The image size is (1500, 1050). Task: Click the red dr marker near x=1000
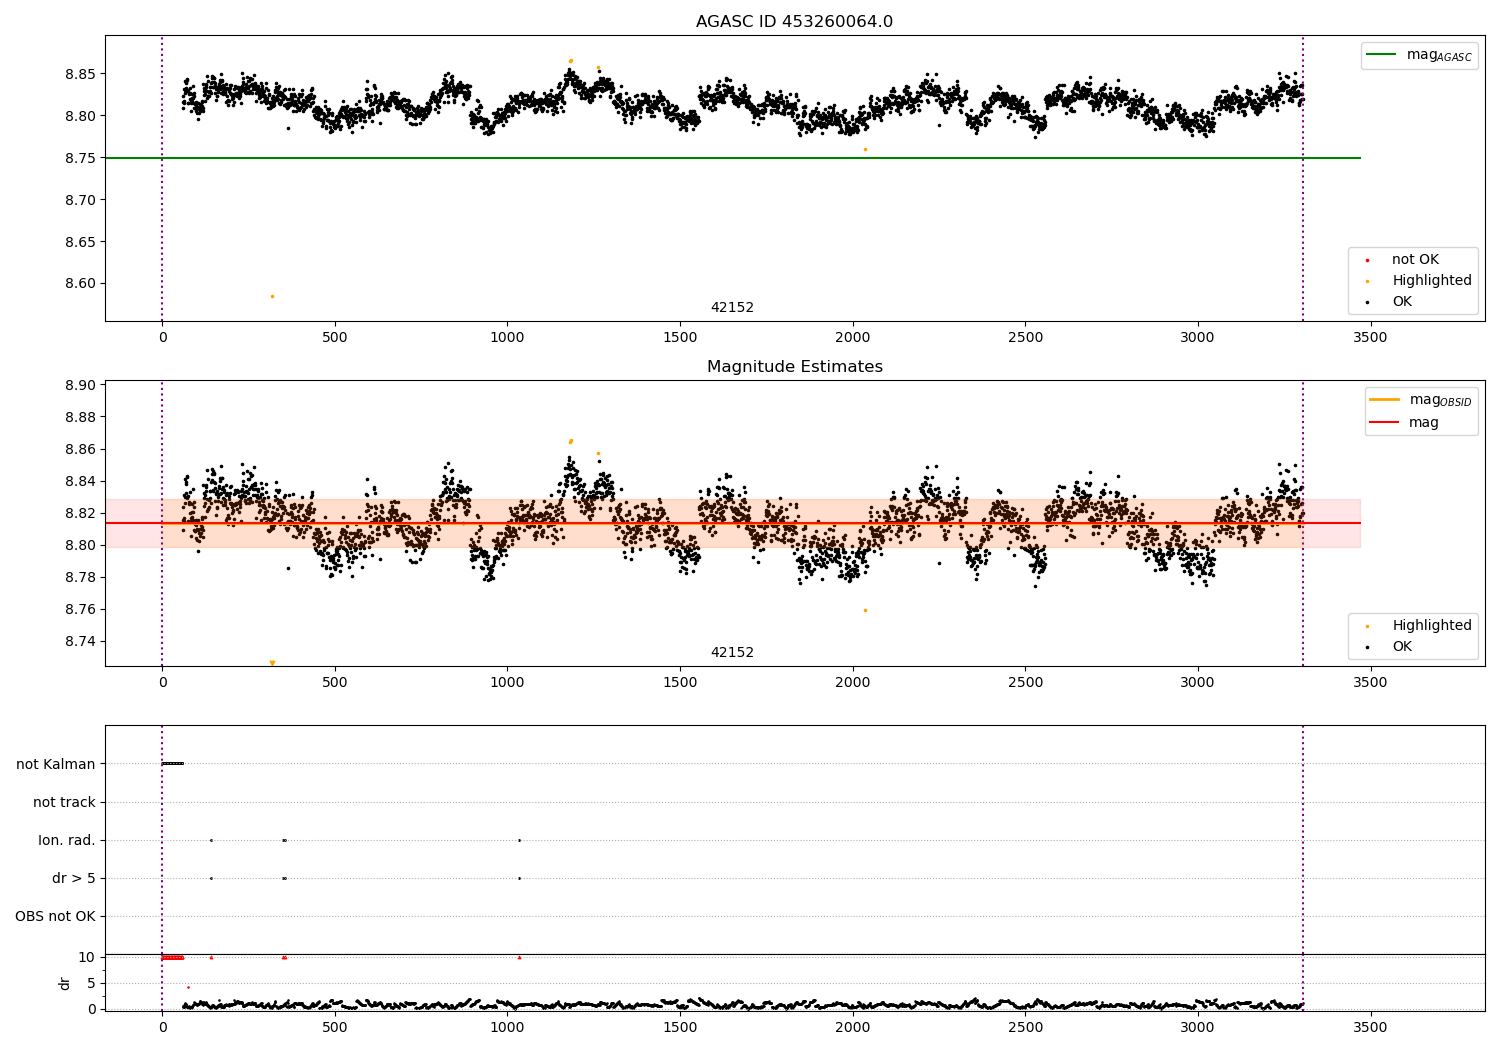519,957
